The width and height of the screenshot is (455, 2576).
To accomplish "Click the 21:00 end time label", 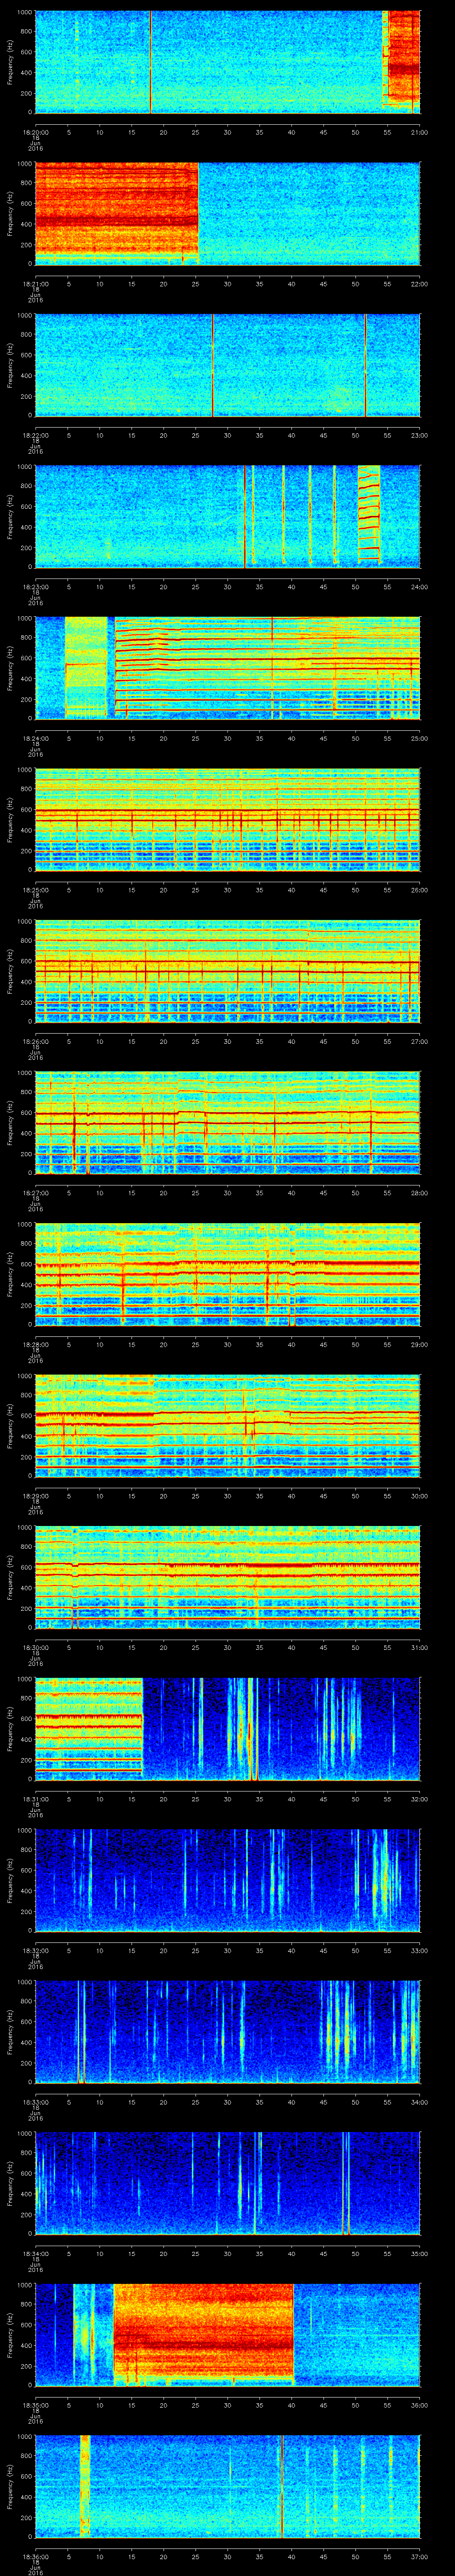I will click(x=419, y=132).
